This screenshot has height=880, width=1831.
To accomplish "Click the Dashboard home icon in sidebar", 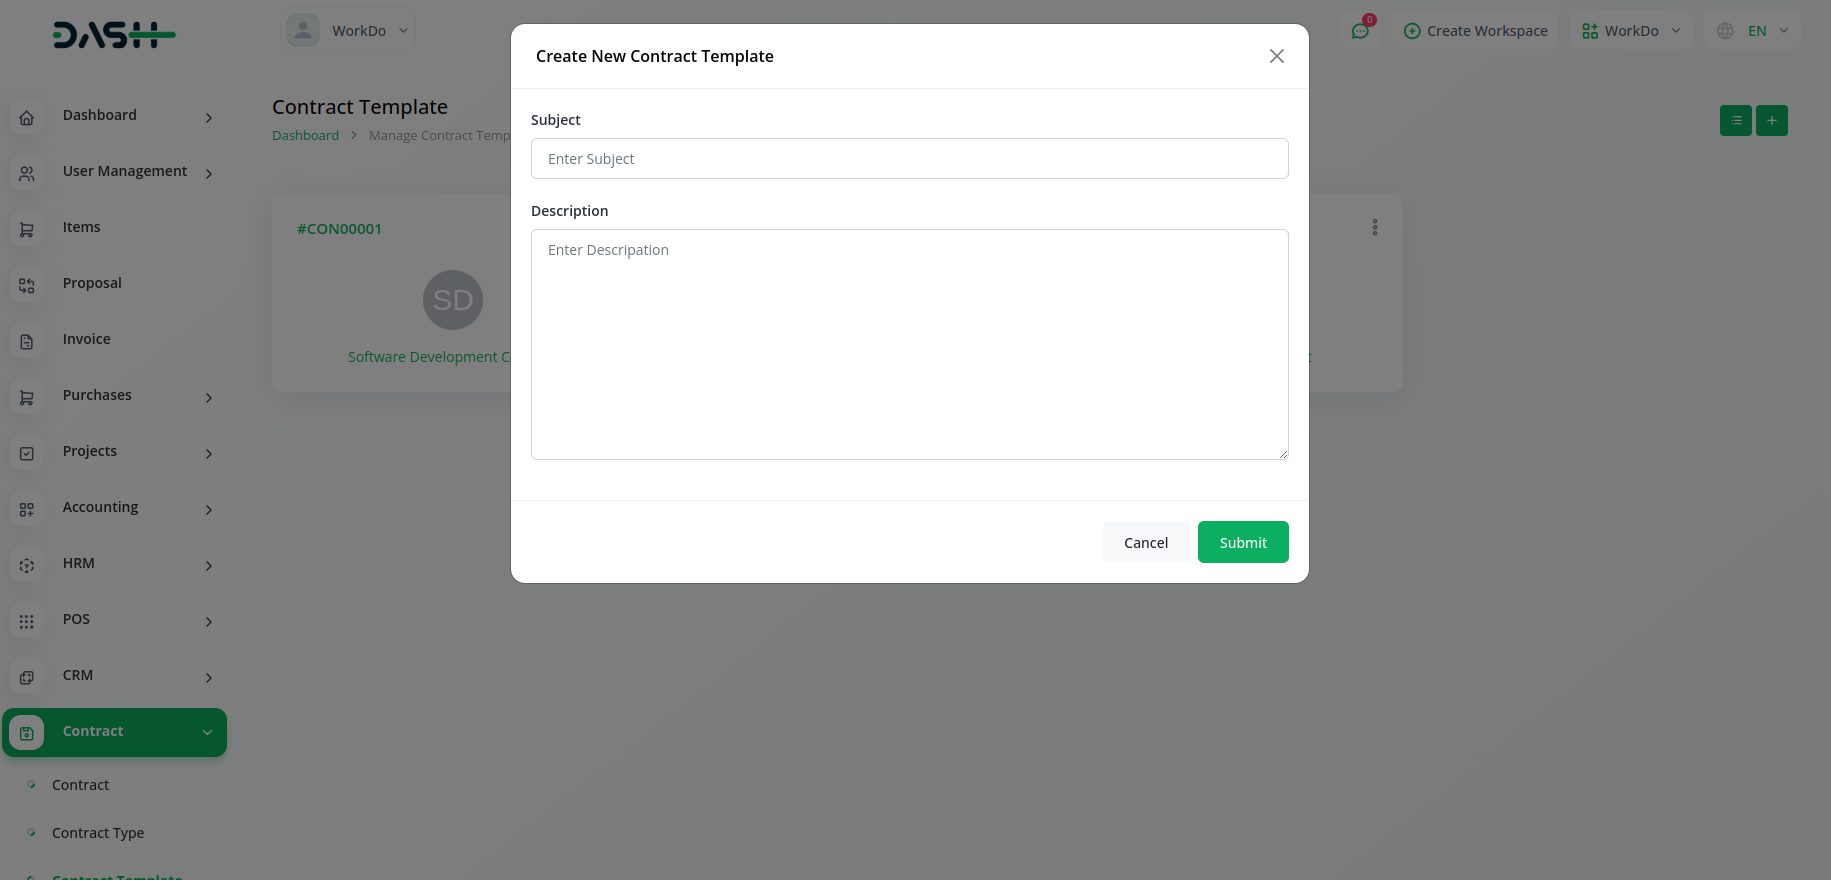I will point(27,117).
